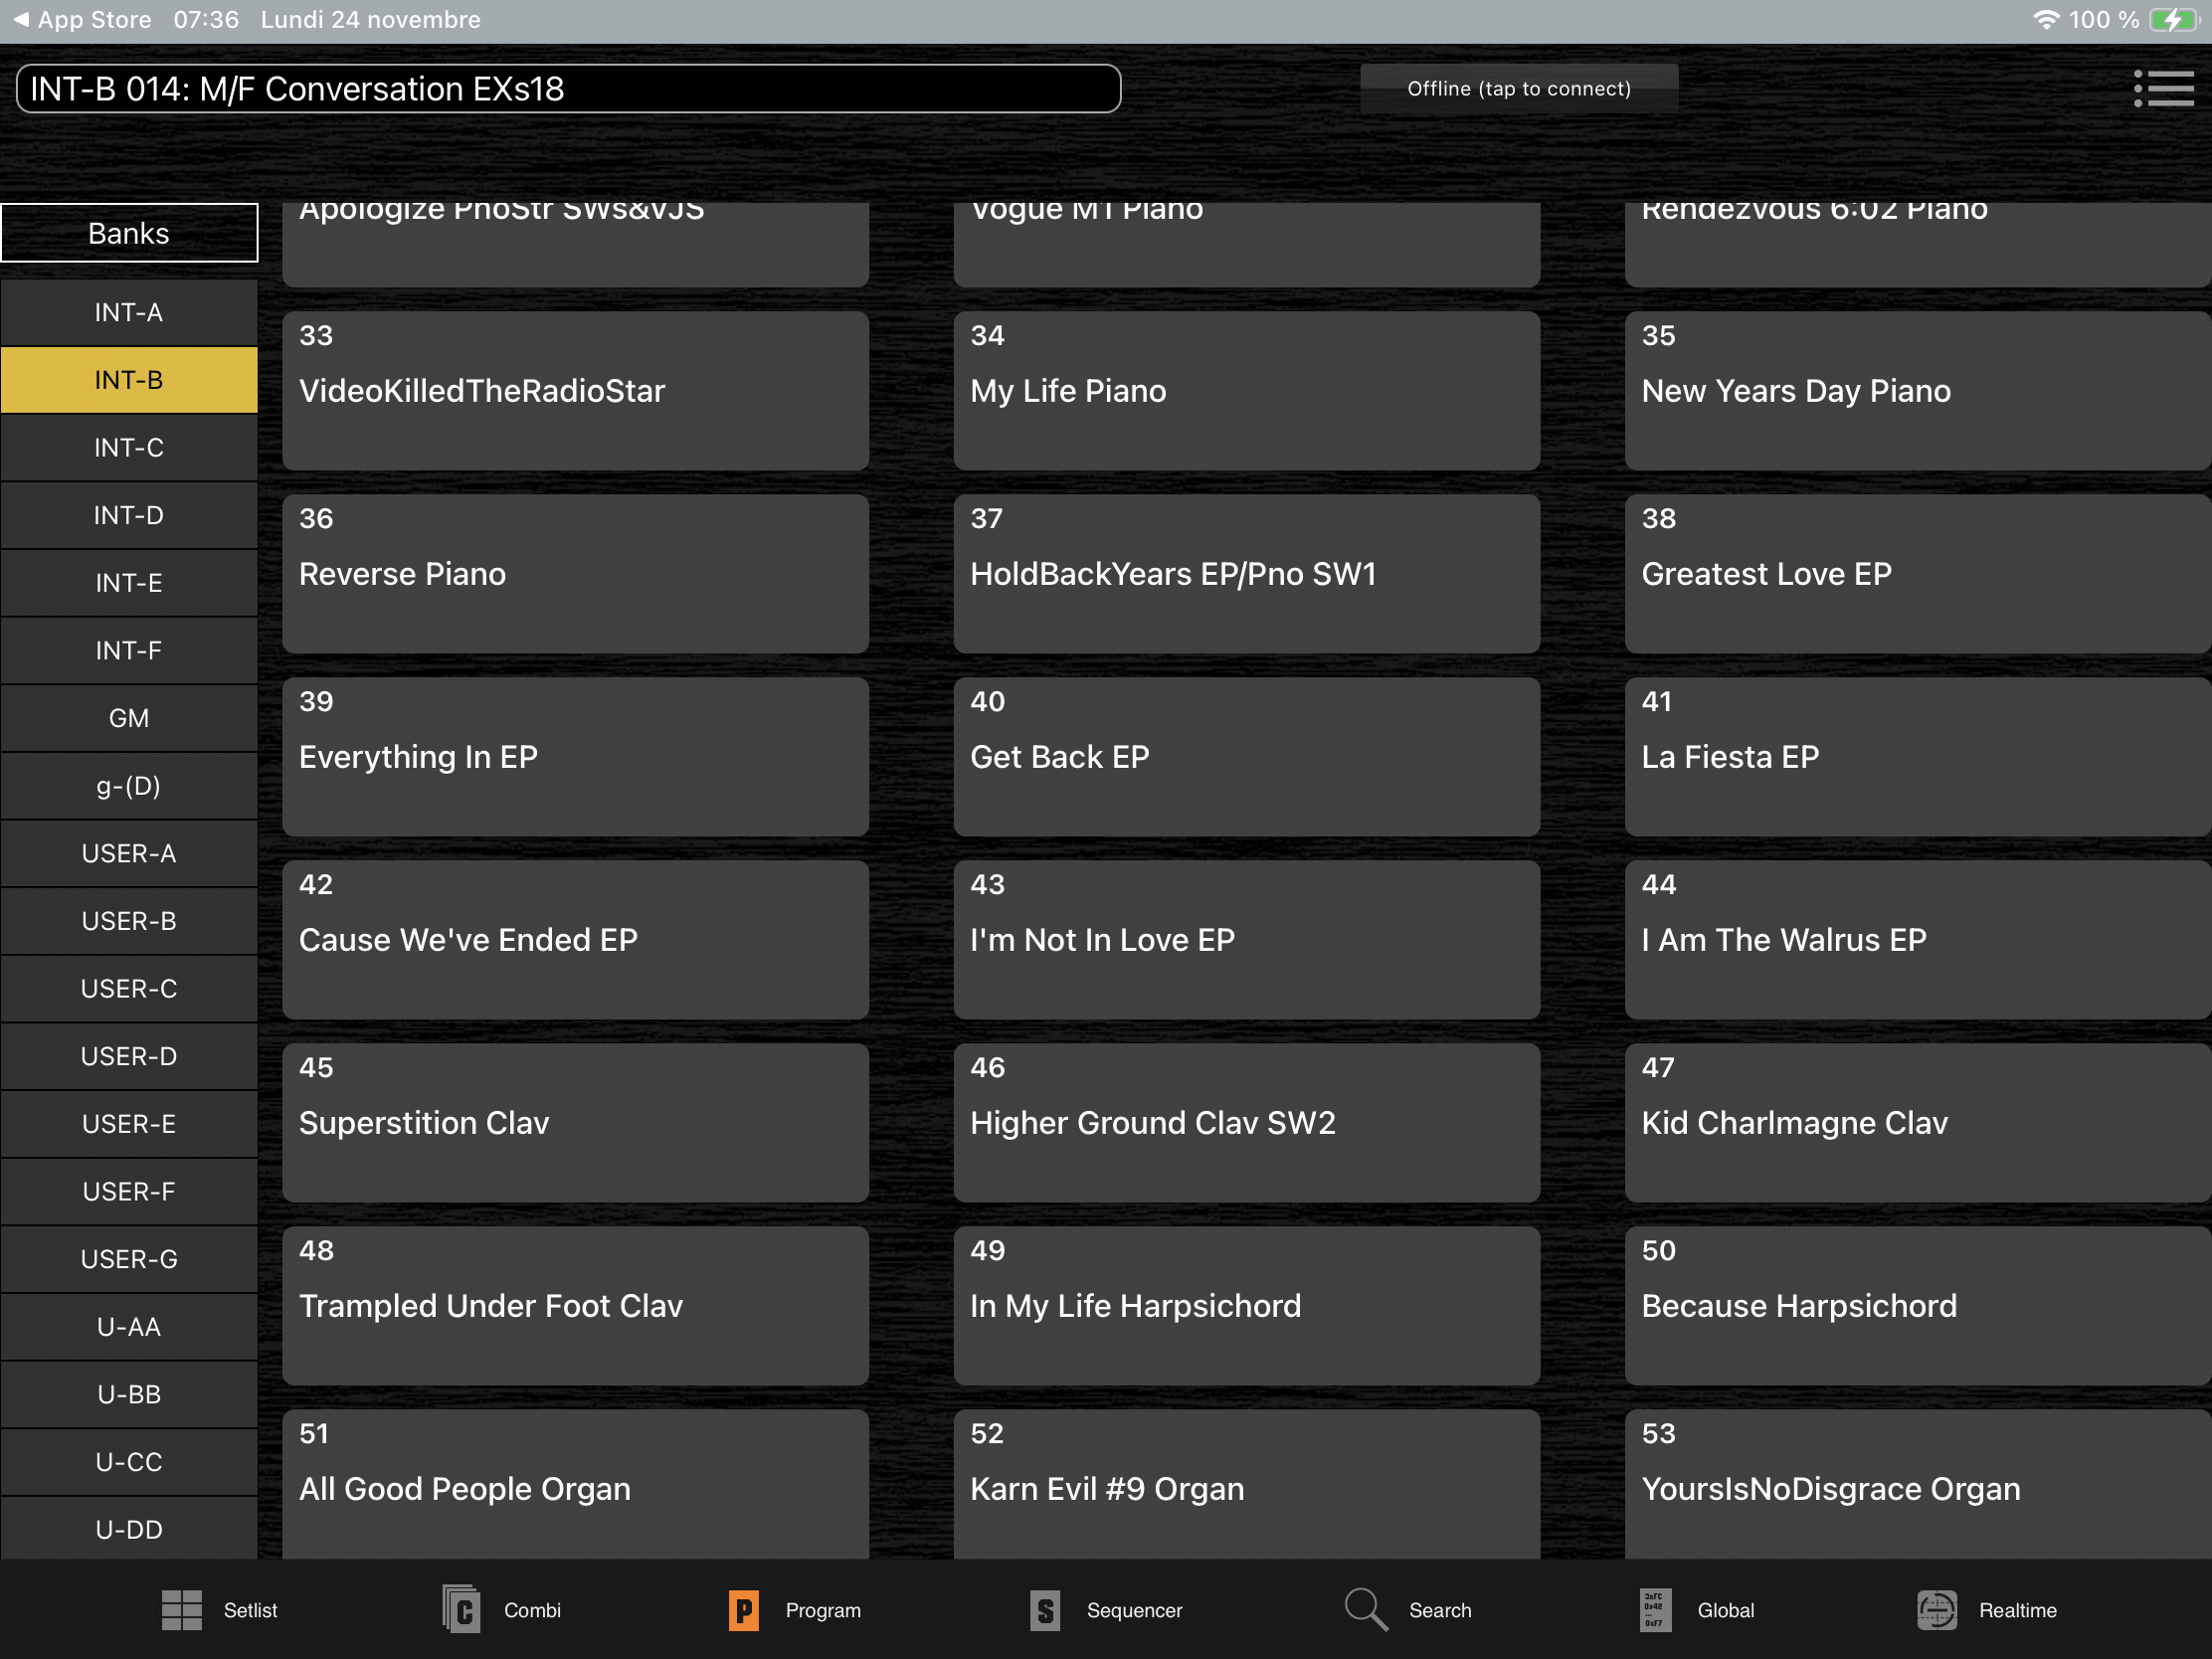Open the list menu icon top right
This screenshot has height=1659, width=2212.
pos(2163,89)
